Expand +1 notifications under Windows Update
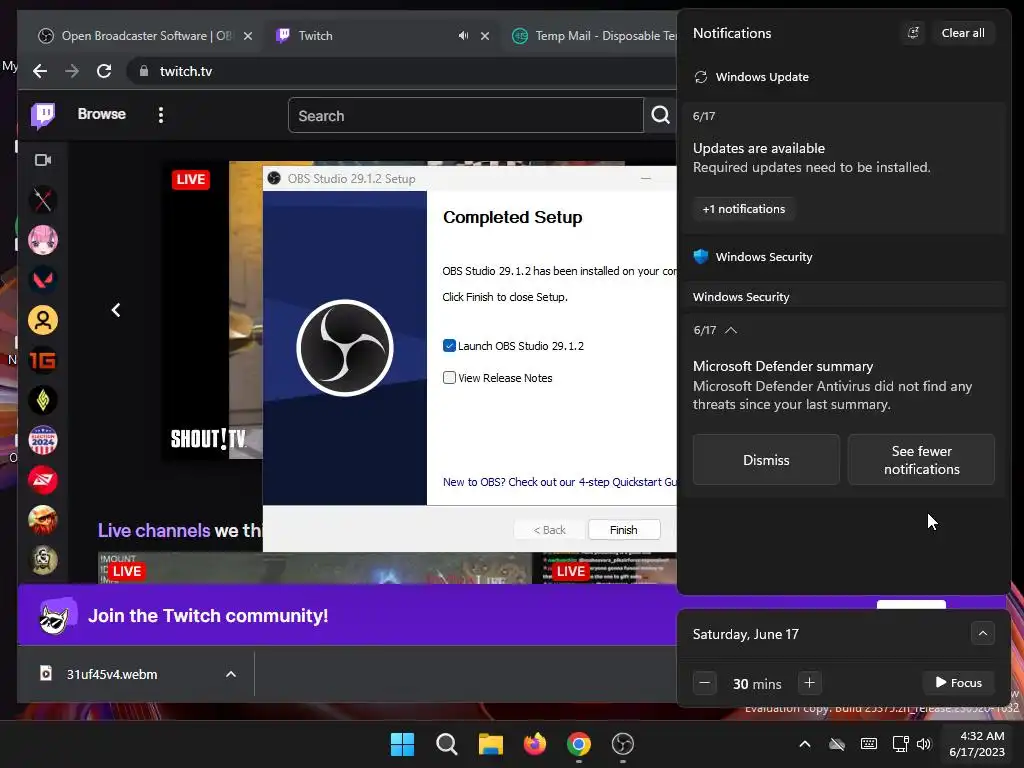 coord(743,209)
